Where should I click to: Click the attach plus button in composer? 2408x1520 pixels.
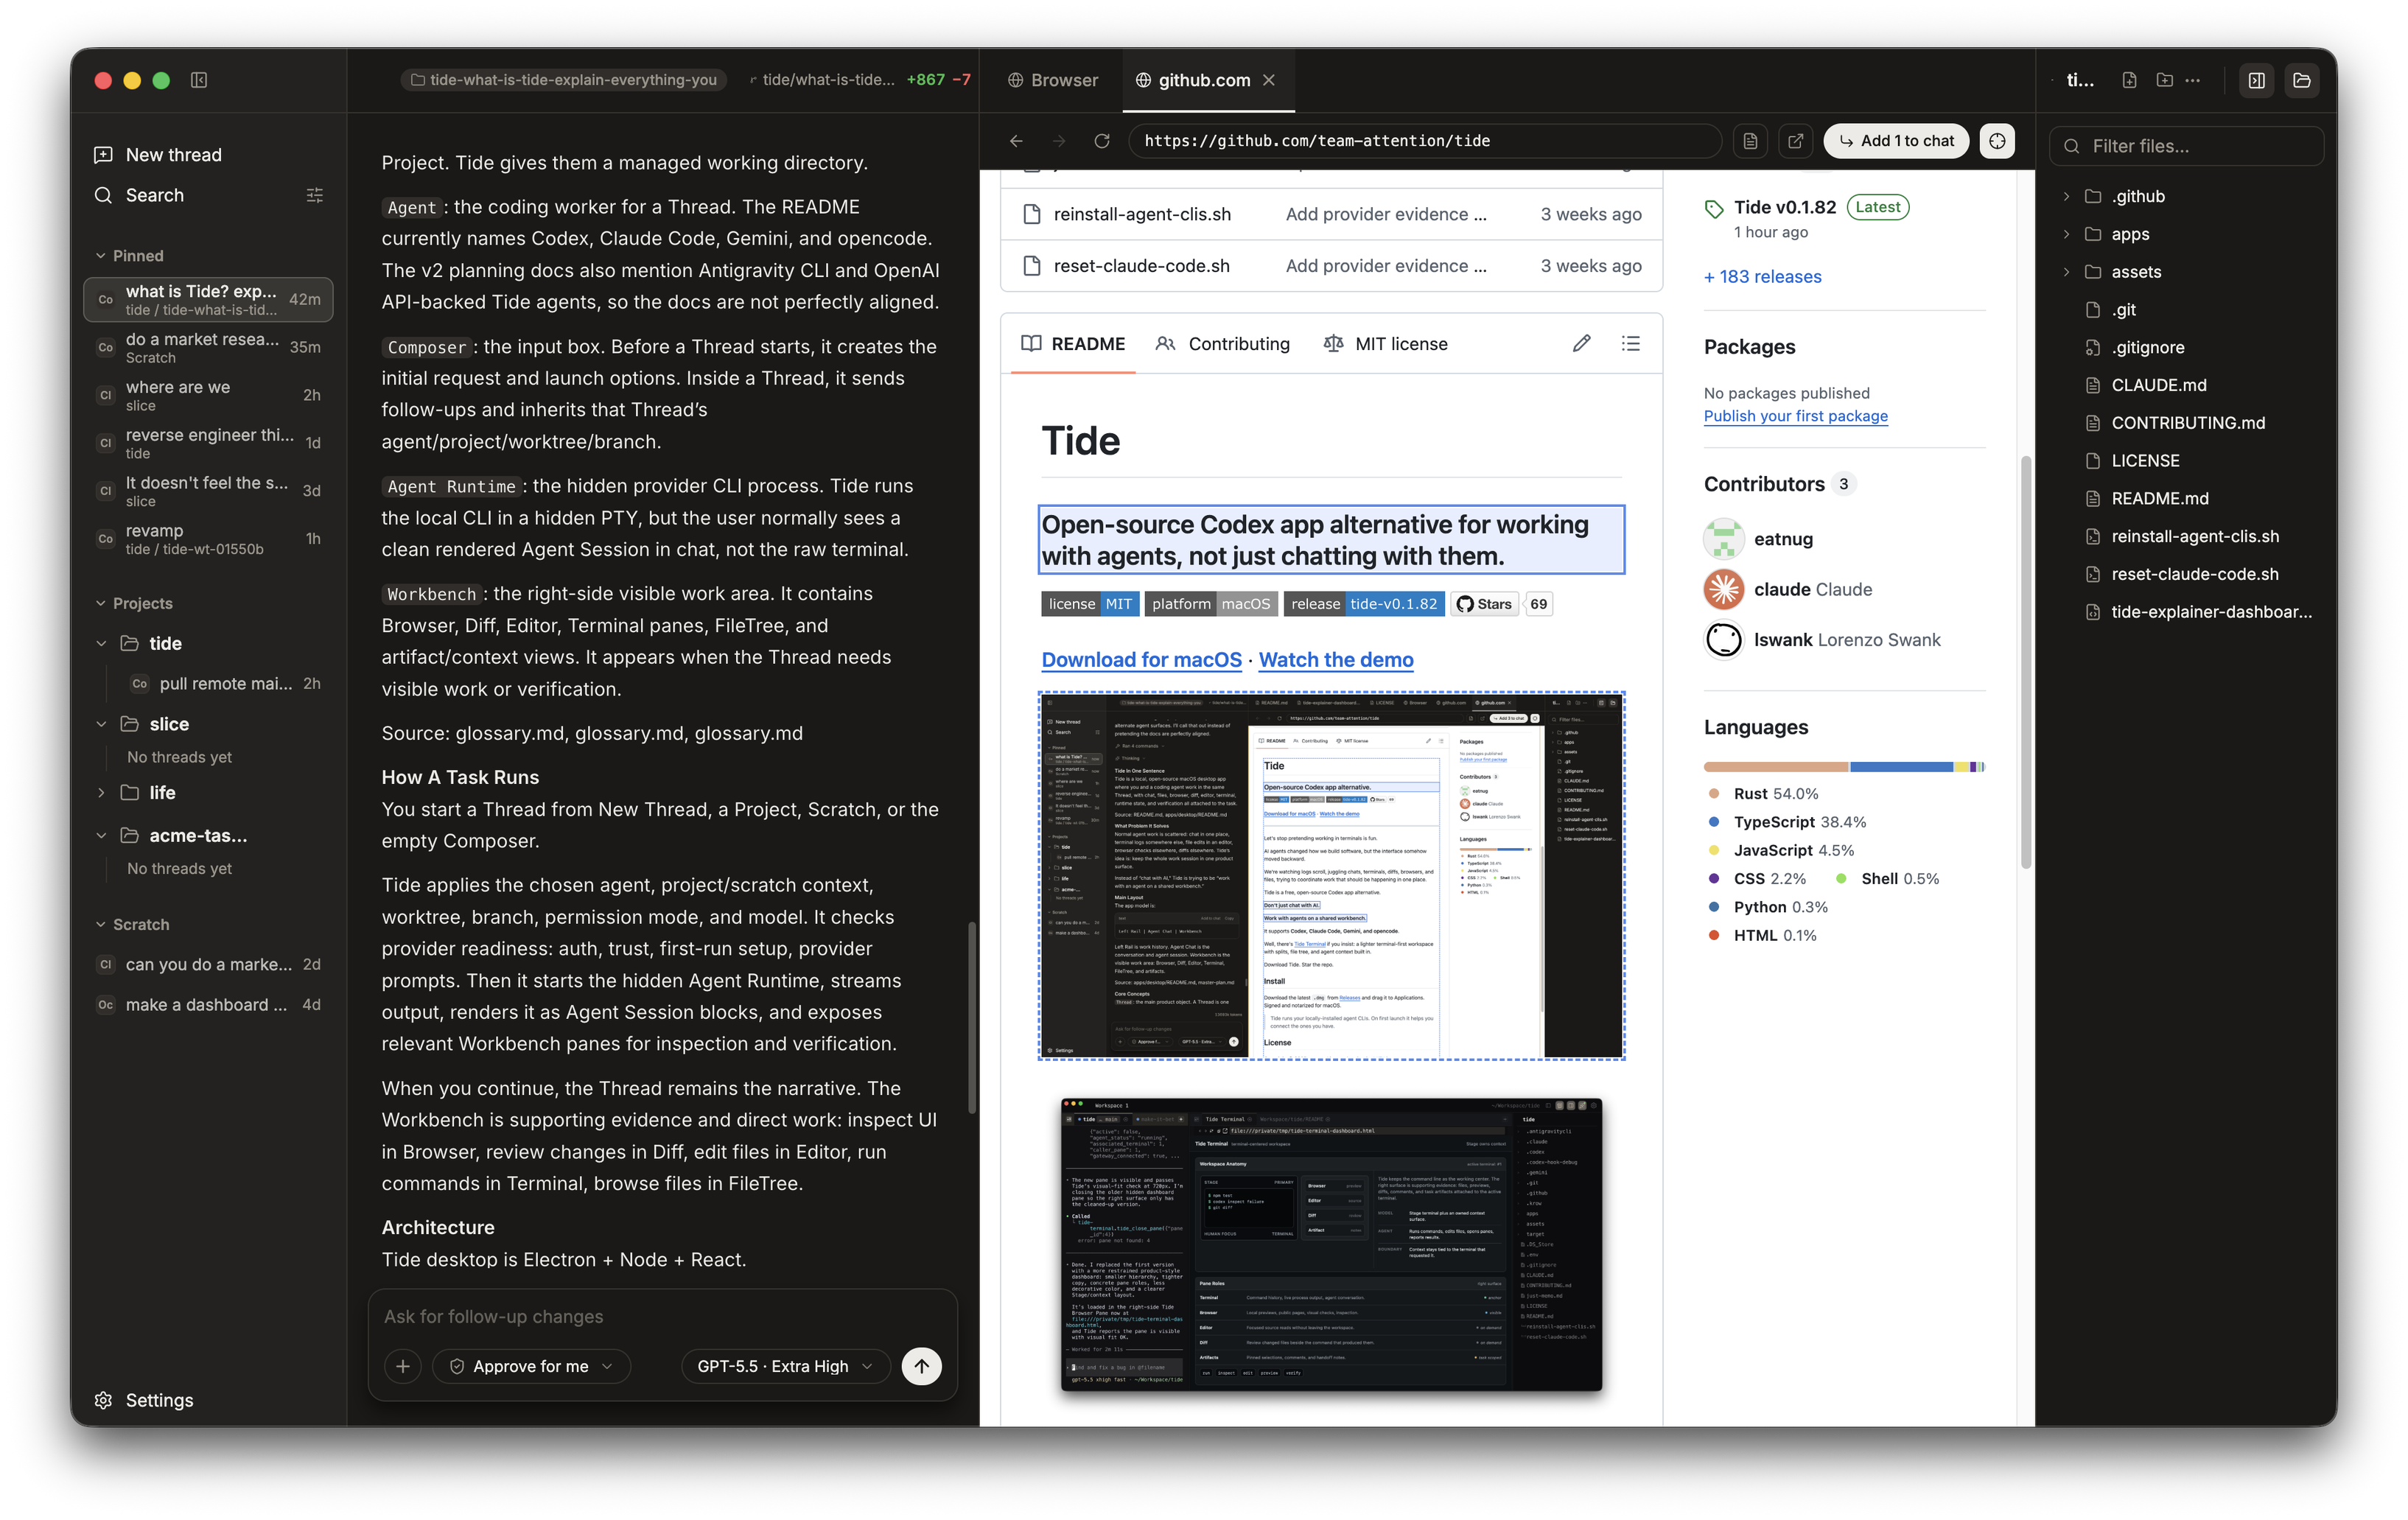tap(402, 1366)
